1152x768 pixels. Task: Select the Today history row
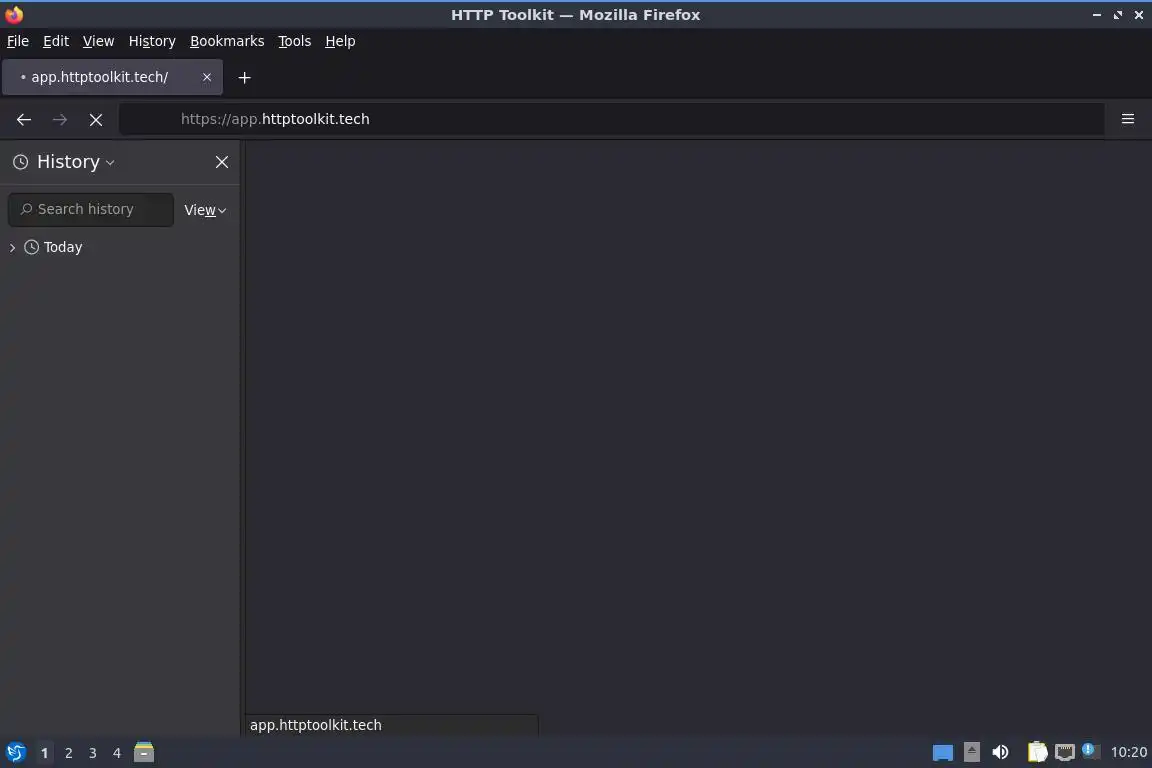pos(120,248)
